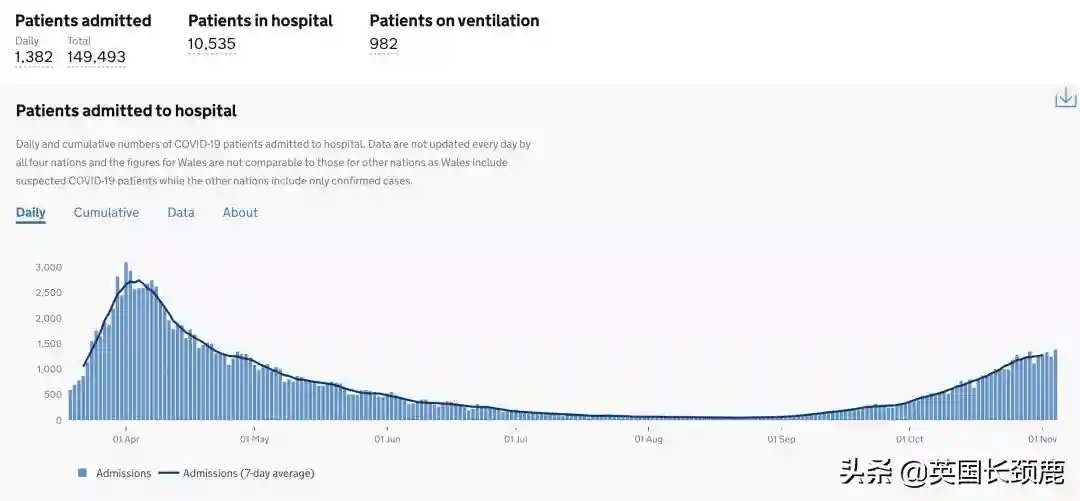Click the "Patients on ventilation" heading
Image resolution: width=1080 pixels, height=501 pixels.
pos(454,20)
